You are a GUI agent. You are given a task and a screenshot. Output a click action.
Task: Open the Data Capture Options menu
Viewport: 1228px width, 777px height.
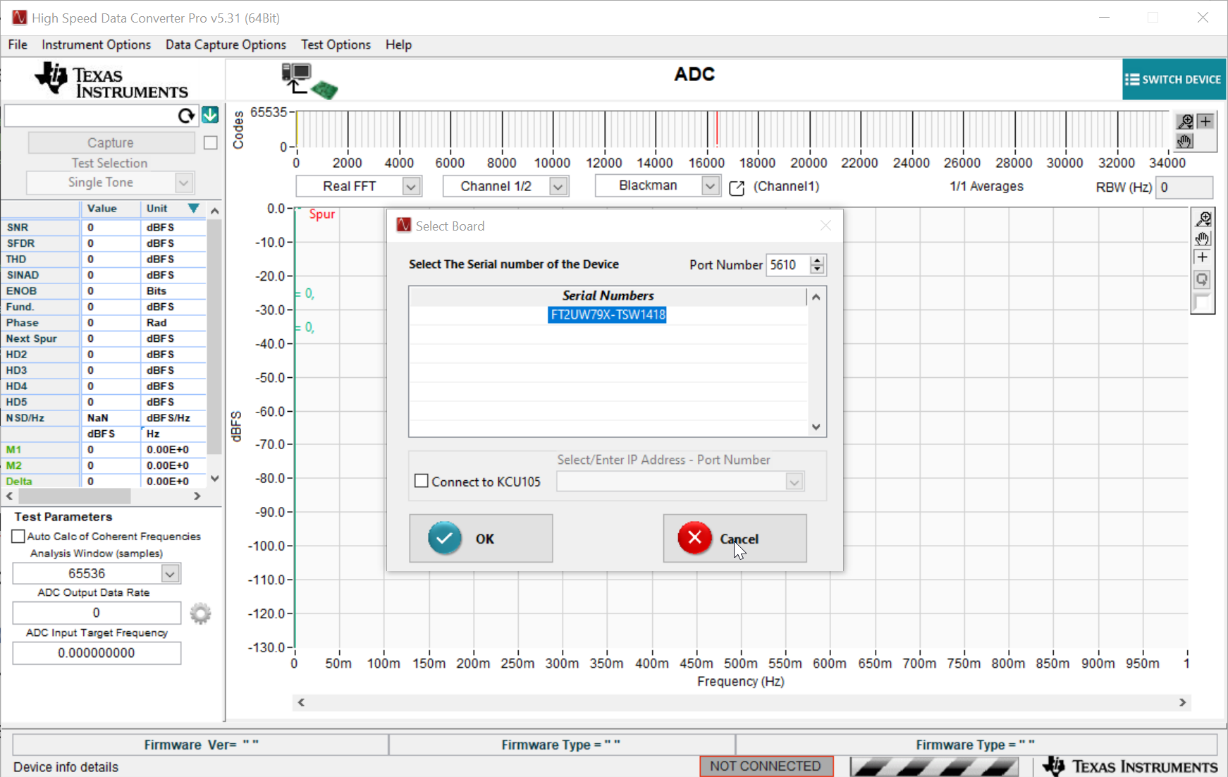point(226,45)
